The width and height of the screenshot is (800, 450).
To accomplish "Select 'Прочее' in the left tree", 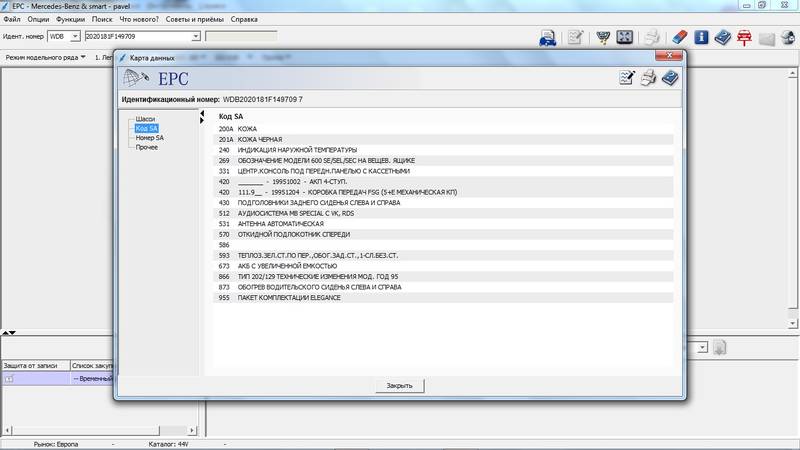I will pyautogui.click(x=146, y=147).
